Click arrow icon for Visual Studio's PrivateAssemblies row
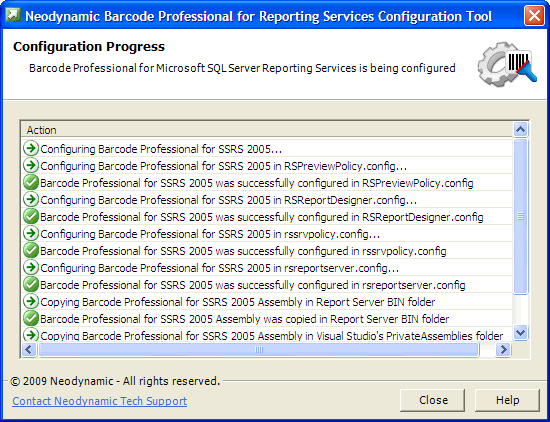 (31, 335)
